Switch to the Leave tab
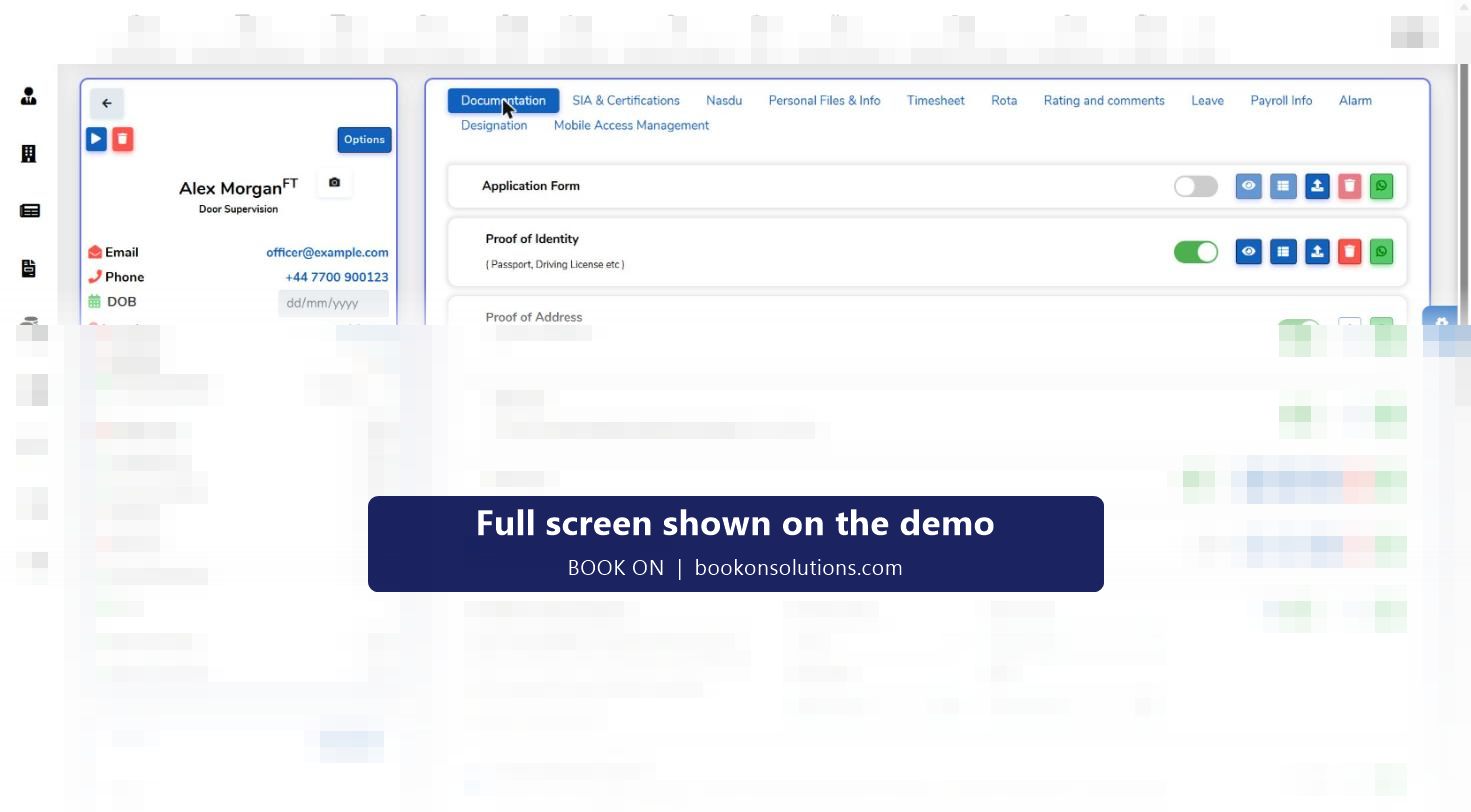1471x812 pixels. 1207,100
